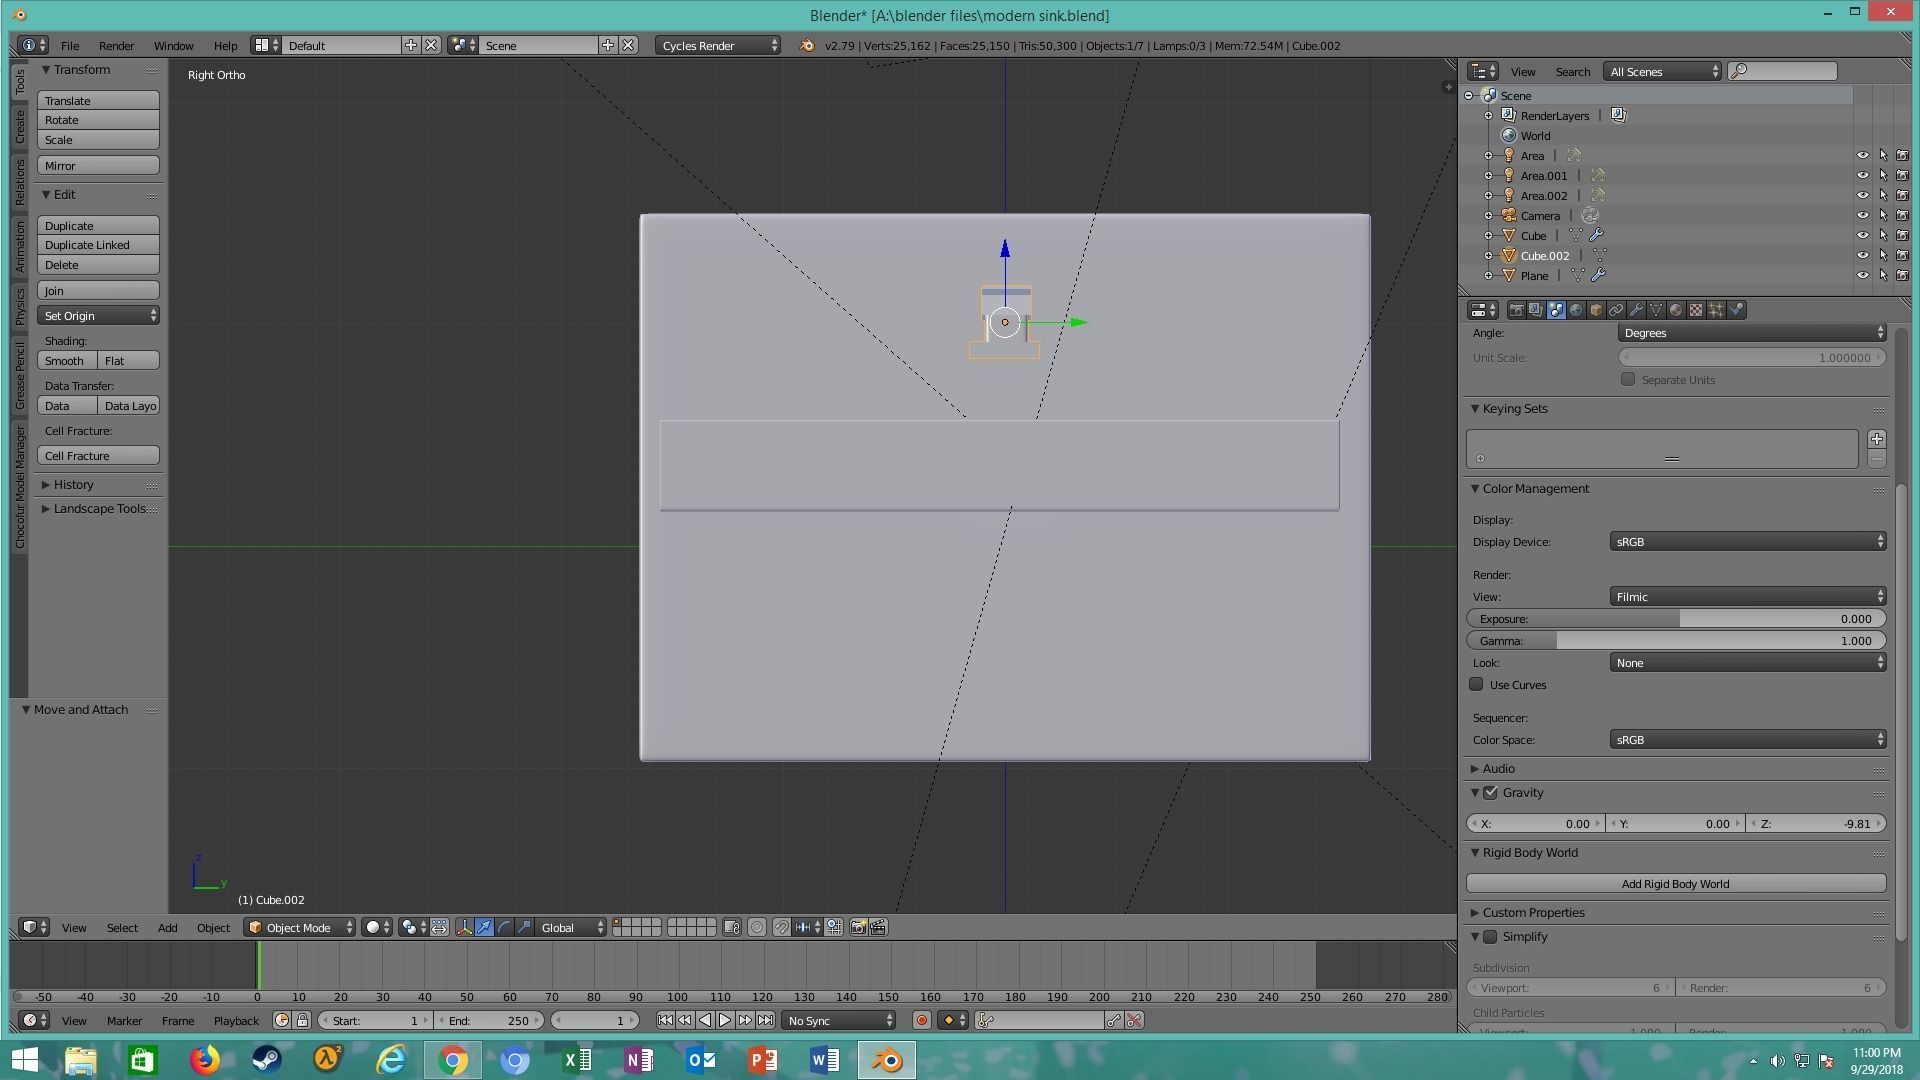Enable the Use Curves checkbox

1476,685
